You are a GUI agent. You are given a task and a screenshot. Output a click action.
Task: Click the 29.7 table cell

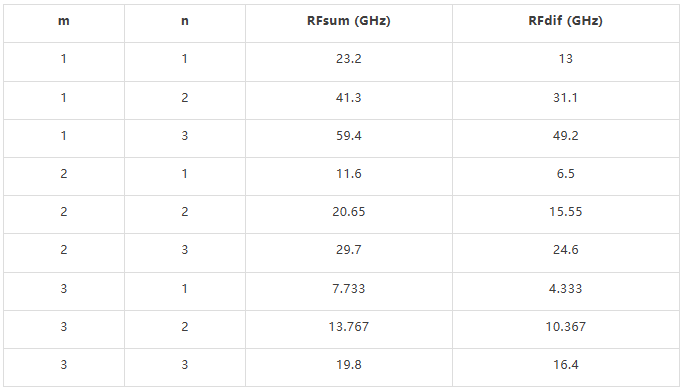coord(348,250)
